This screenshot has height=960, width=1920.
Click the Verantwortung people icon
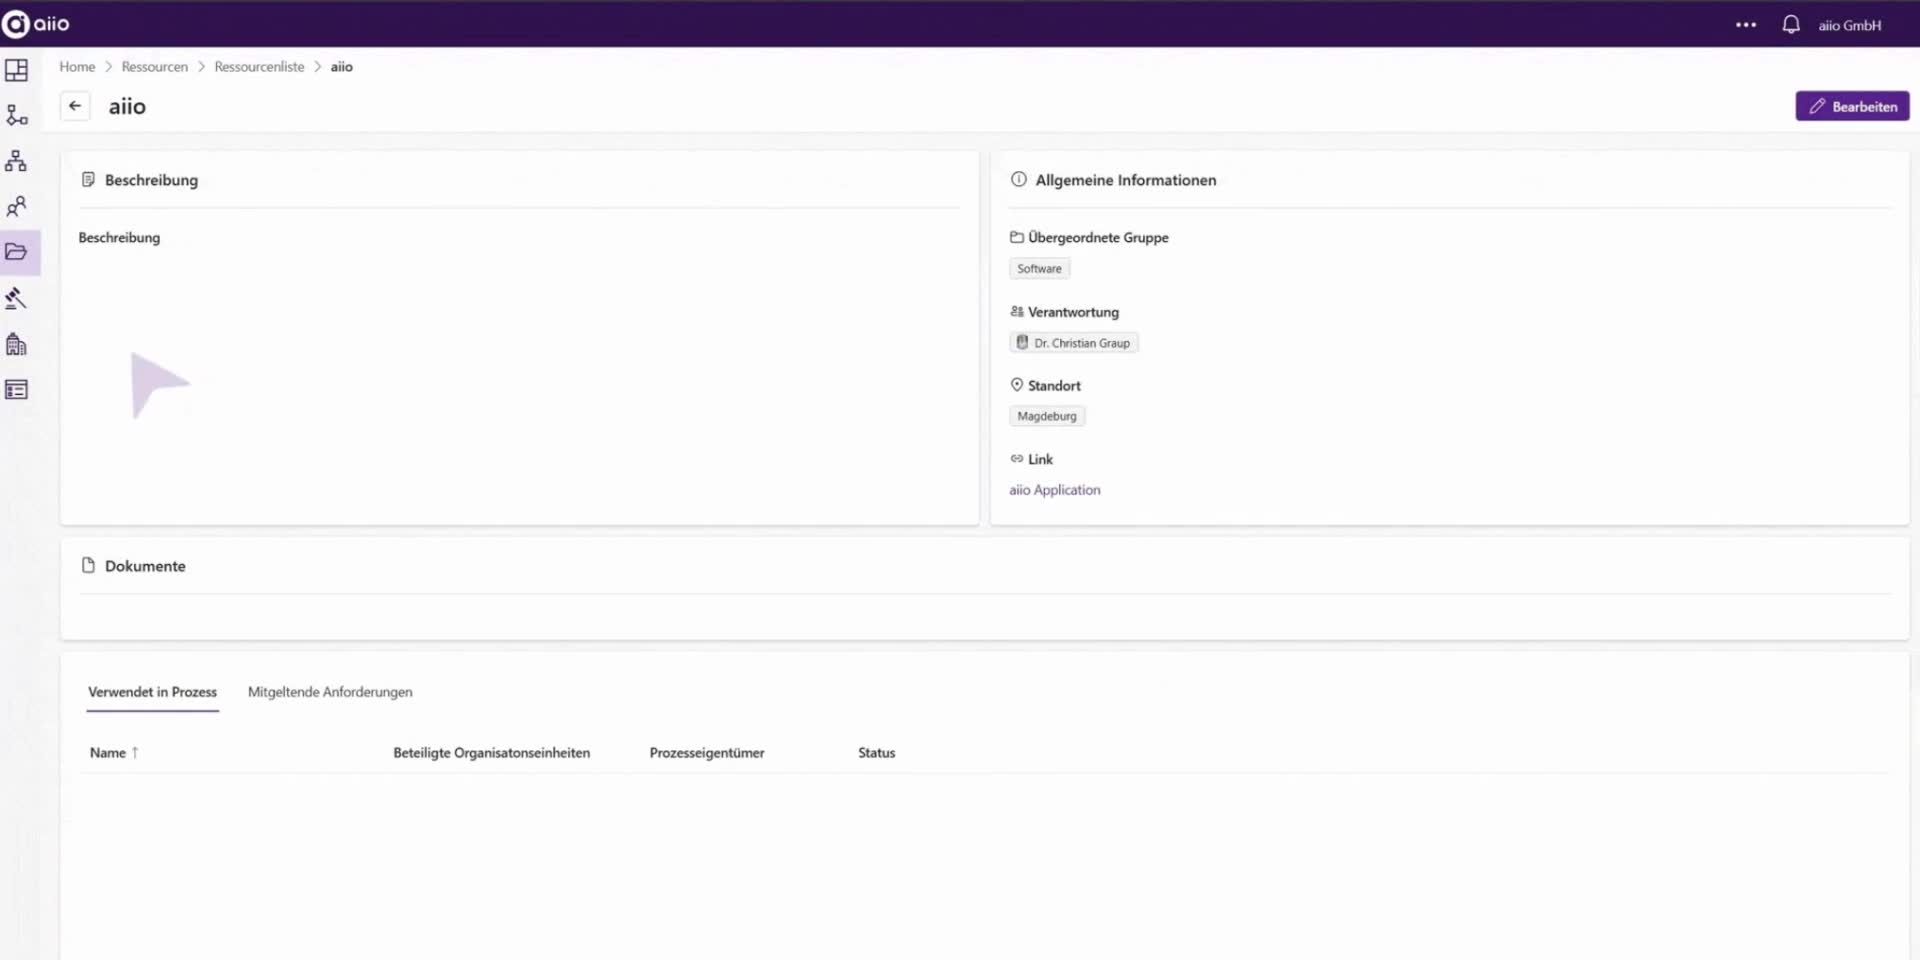[x=1017, y=312]
